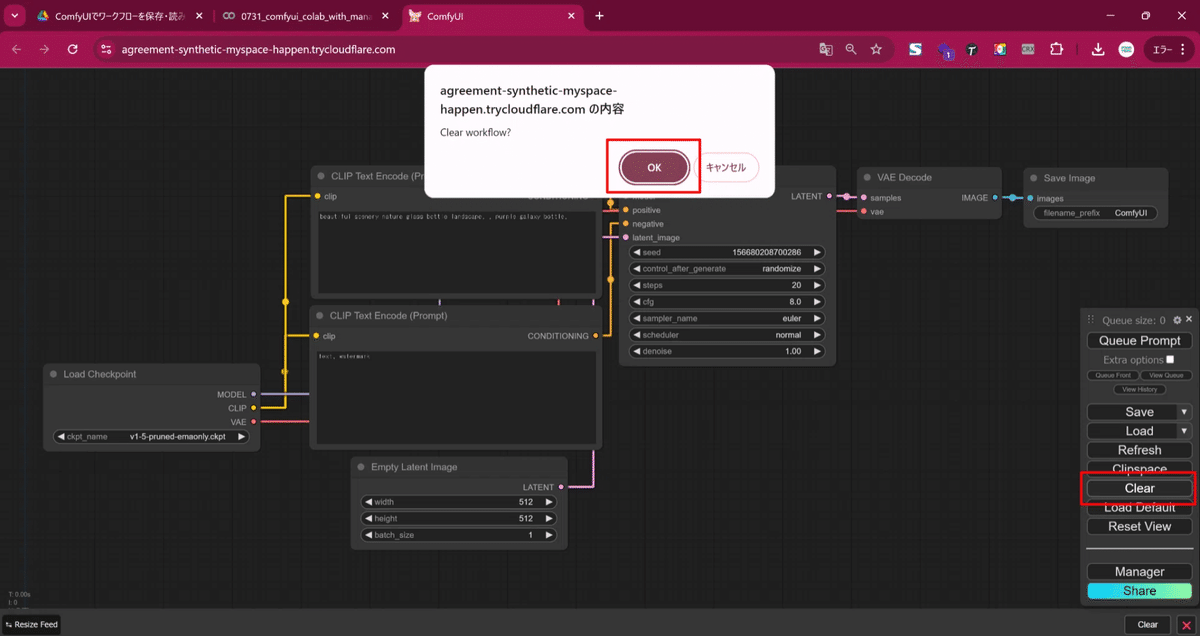The height and width of the screenshot is (636, 1200).
Task: Open the zoom magnifier icon in address bar
Action: tap(851, 49)
